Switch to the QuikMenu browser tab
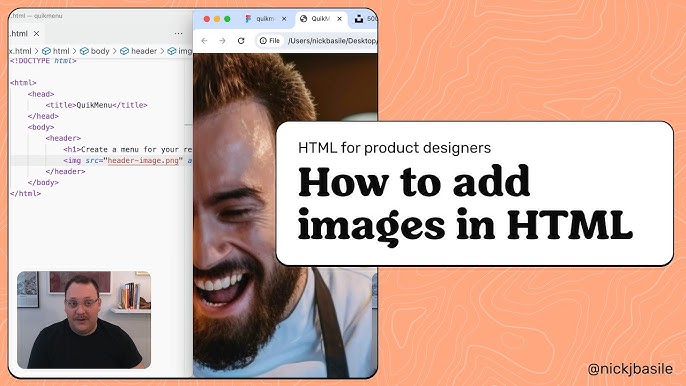The width and height of the screenshot is (686, 386). (x=320, y=19)
